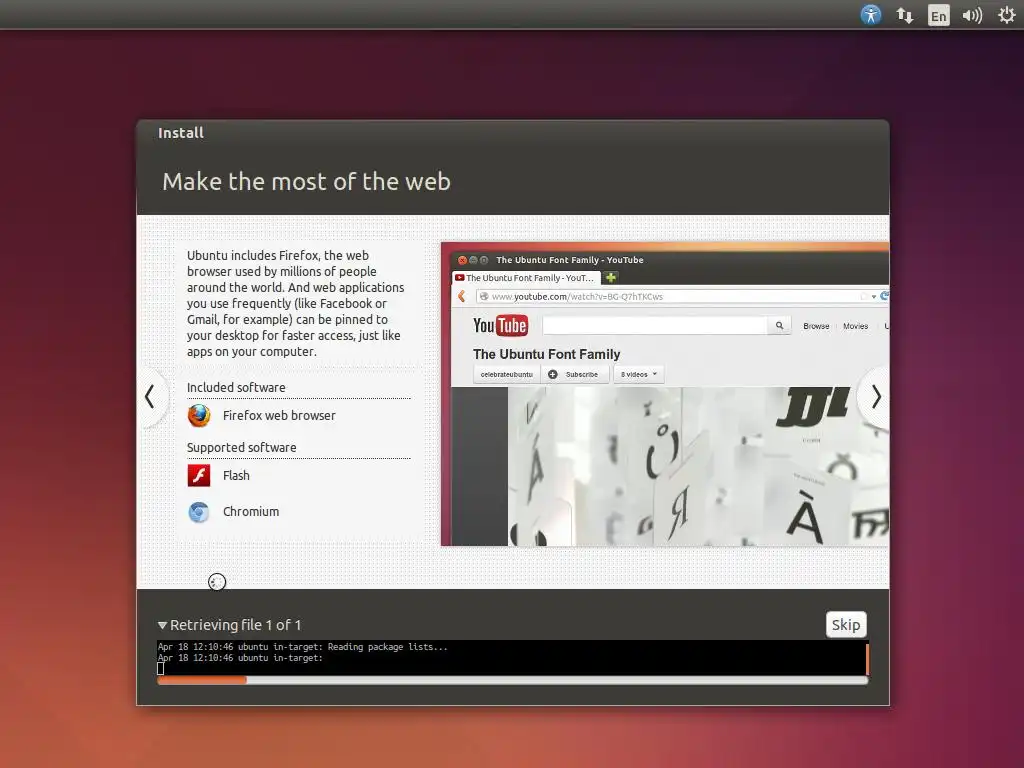Click the Reading package lists log line
Image resolution: width=1024 pixels, height=768 pixels.
click(x=302, y=647)
